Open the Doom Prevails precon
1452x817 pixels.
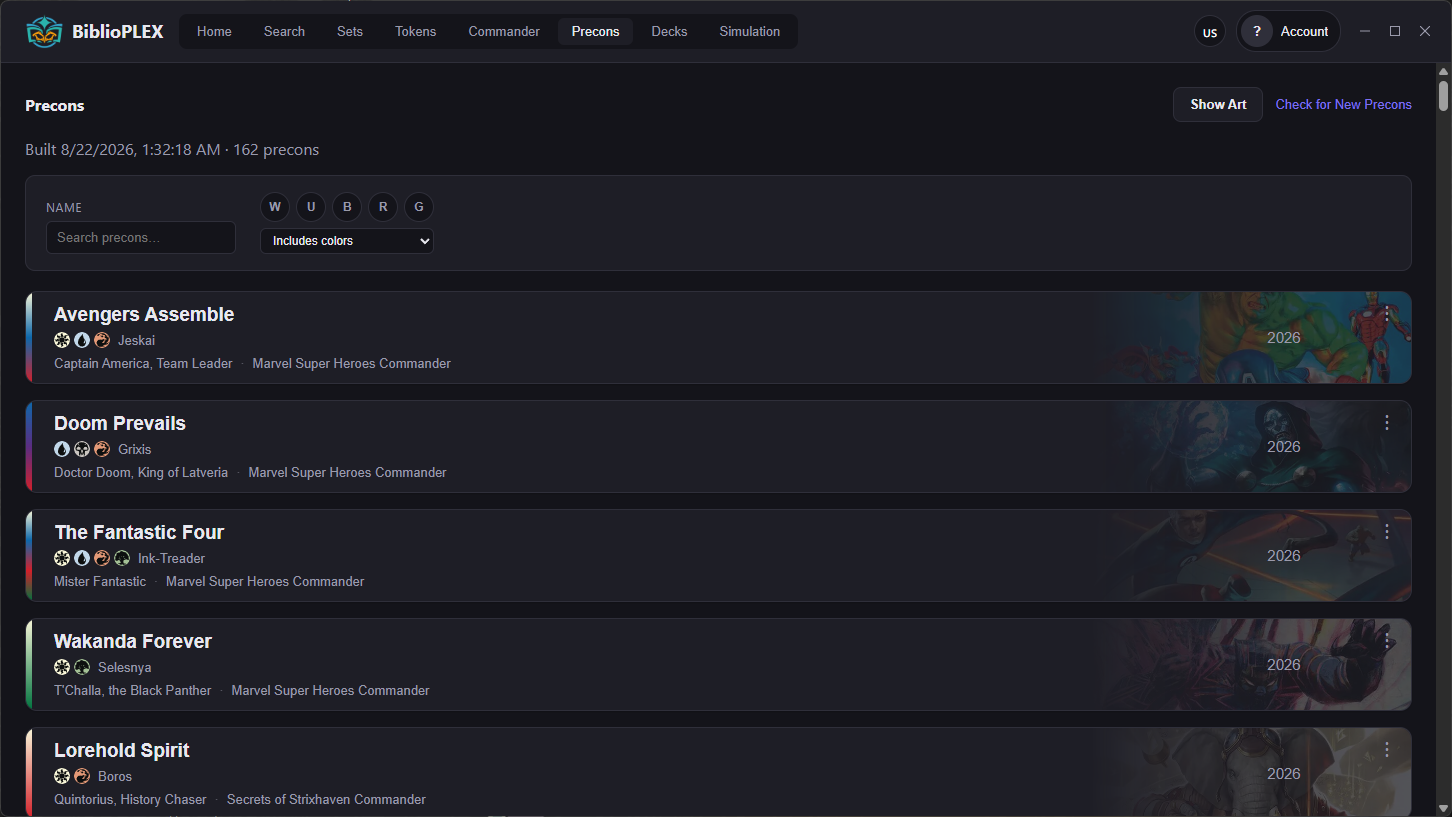[x=718, y=446]
